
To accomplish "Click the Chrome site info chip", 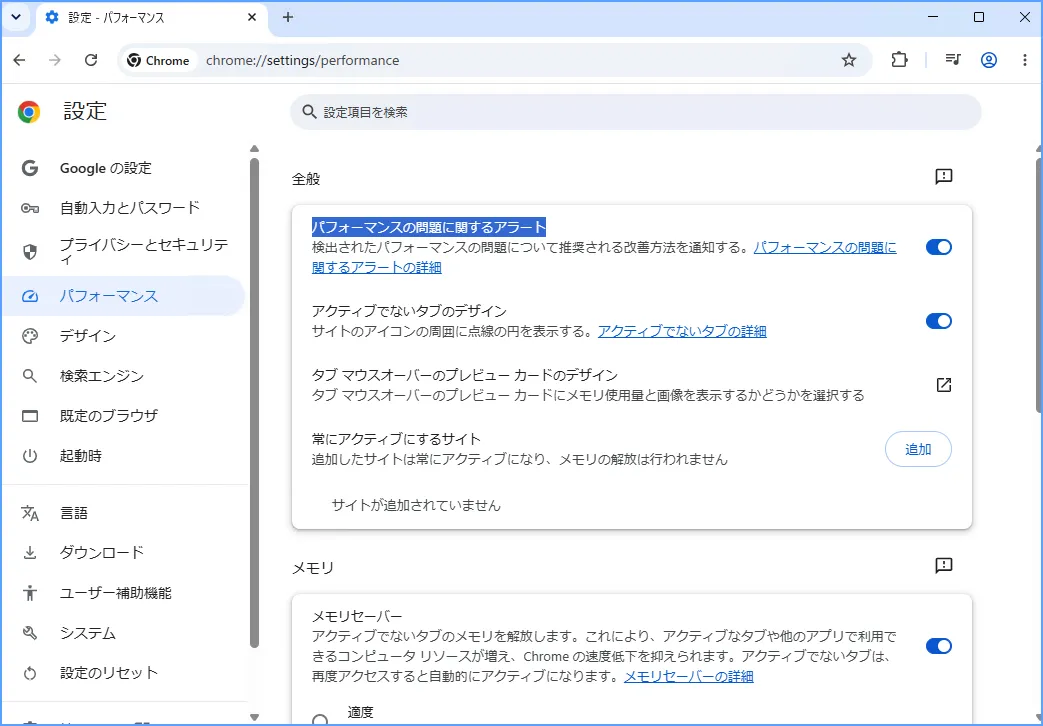I will 158,61.
